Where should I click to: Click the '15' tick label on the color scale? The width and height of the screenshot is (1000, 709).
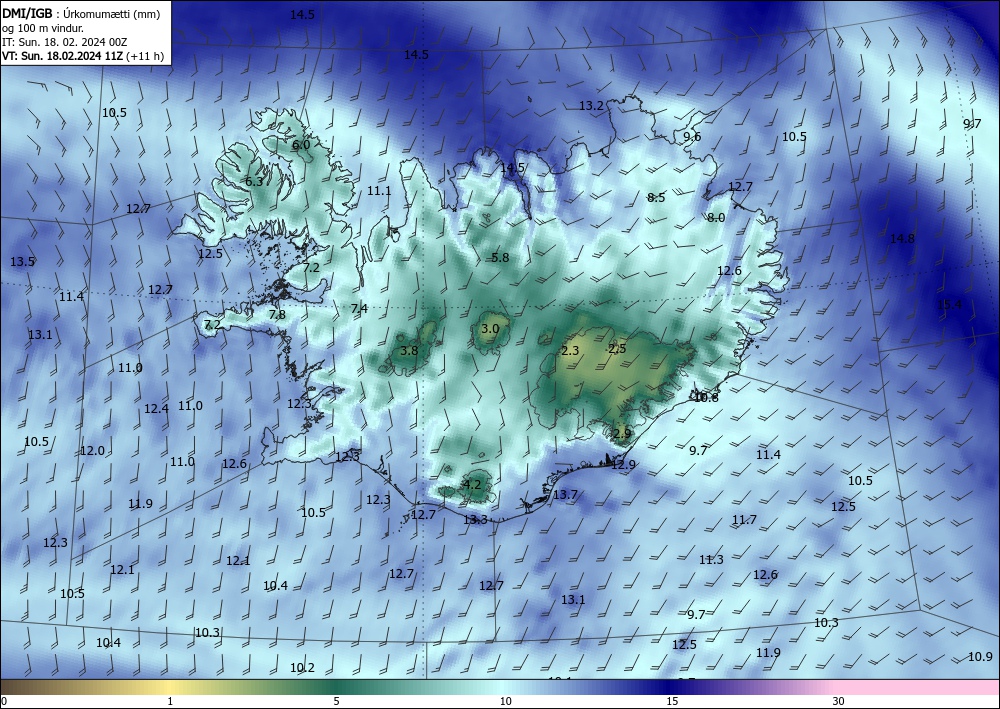pos(672,701)
